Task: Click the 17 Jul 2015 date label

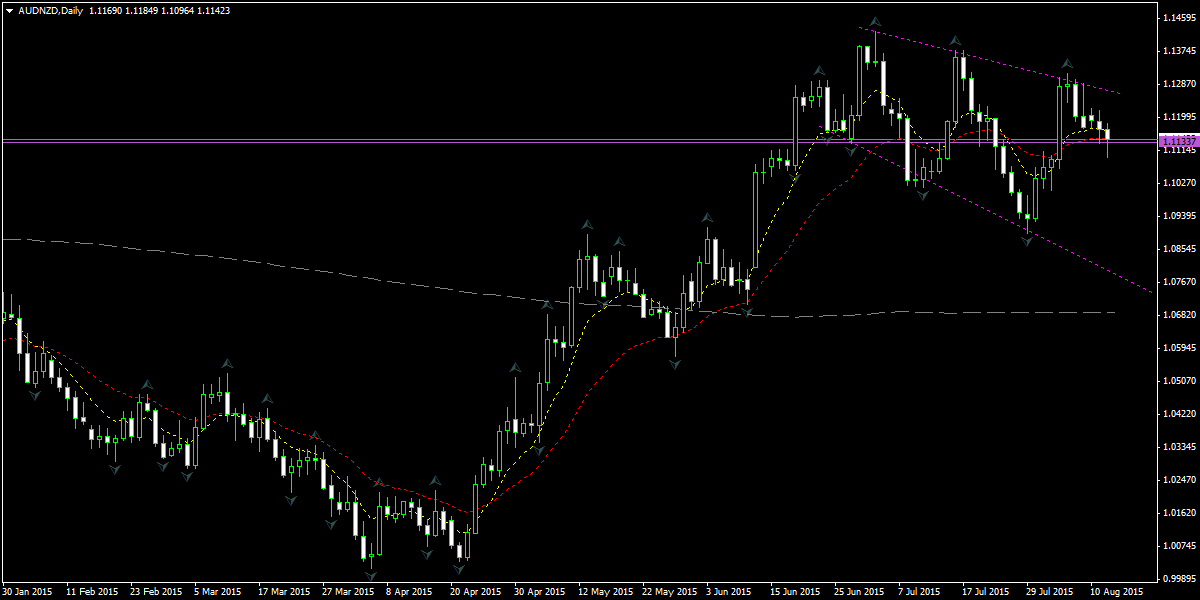Action: [988, 592]
